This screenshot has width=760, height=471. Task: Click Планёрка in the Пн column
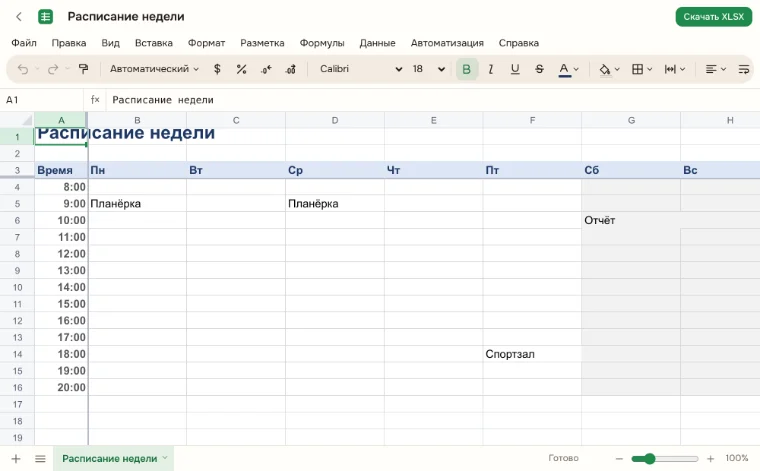pyautogui.click(x=137, y=204)
